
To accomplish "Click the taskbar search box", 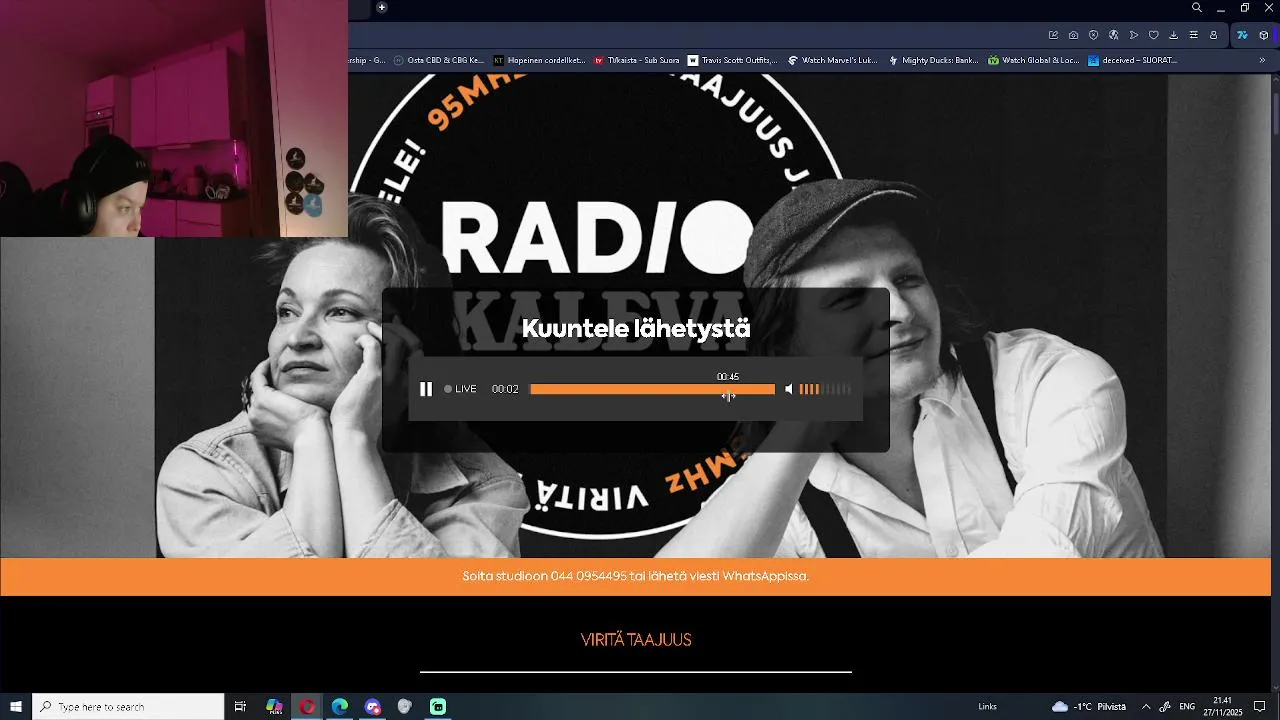I will (128, 706).
